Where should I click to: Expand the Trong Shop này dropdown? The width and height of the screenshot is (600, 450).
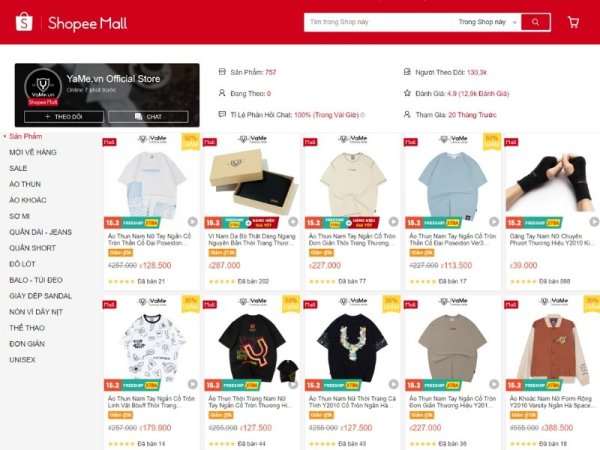[x=487, y=22]
